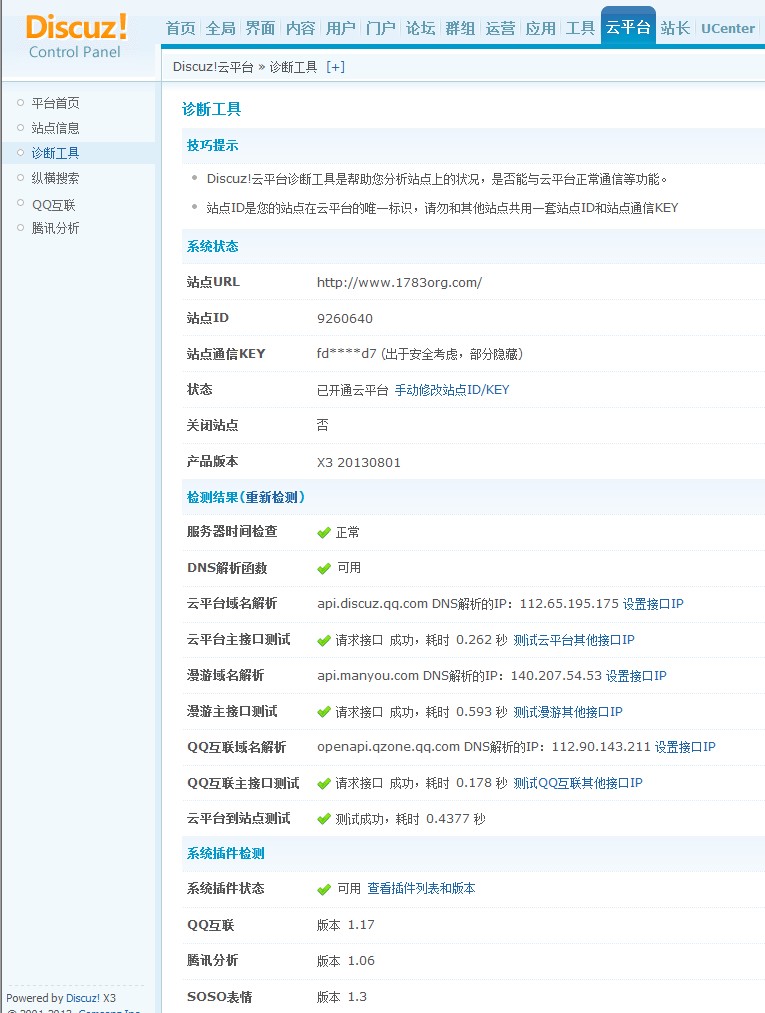The image size is (765, 1013).
Task: Open the 工具 top menu
Action: 580,28
